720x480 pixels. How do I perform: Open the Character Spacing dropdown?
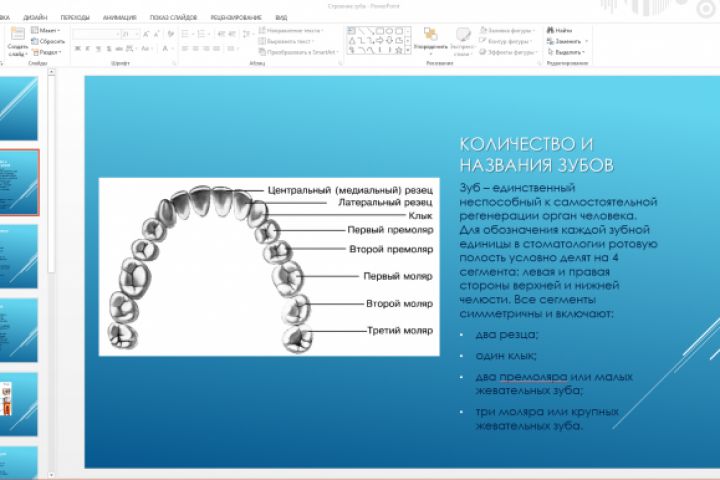click(131, 49)
